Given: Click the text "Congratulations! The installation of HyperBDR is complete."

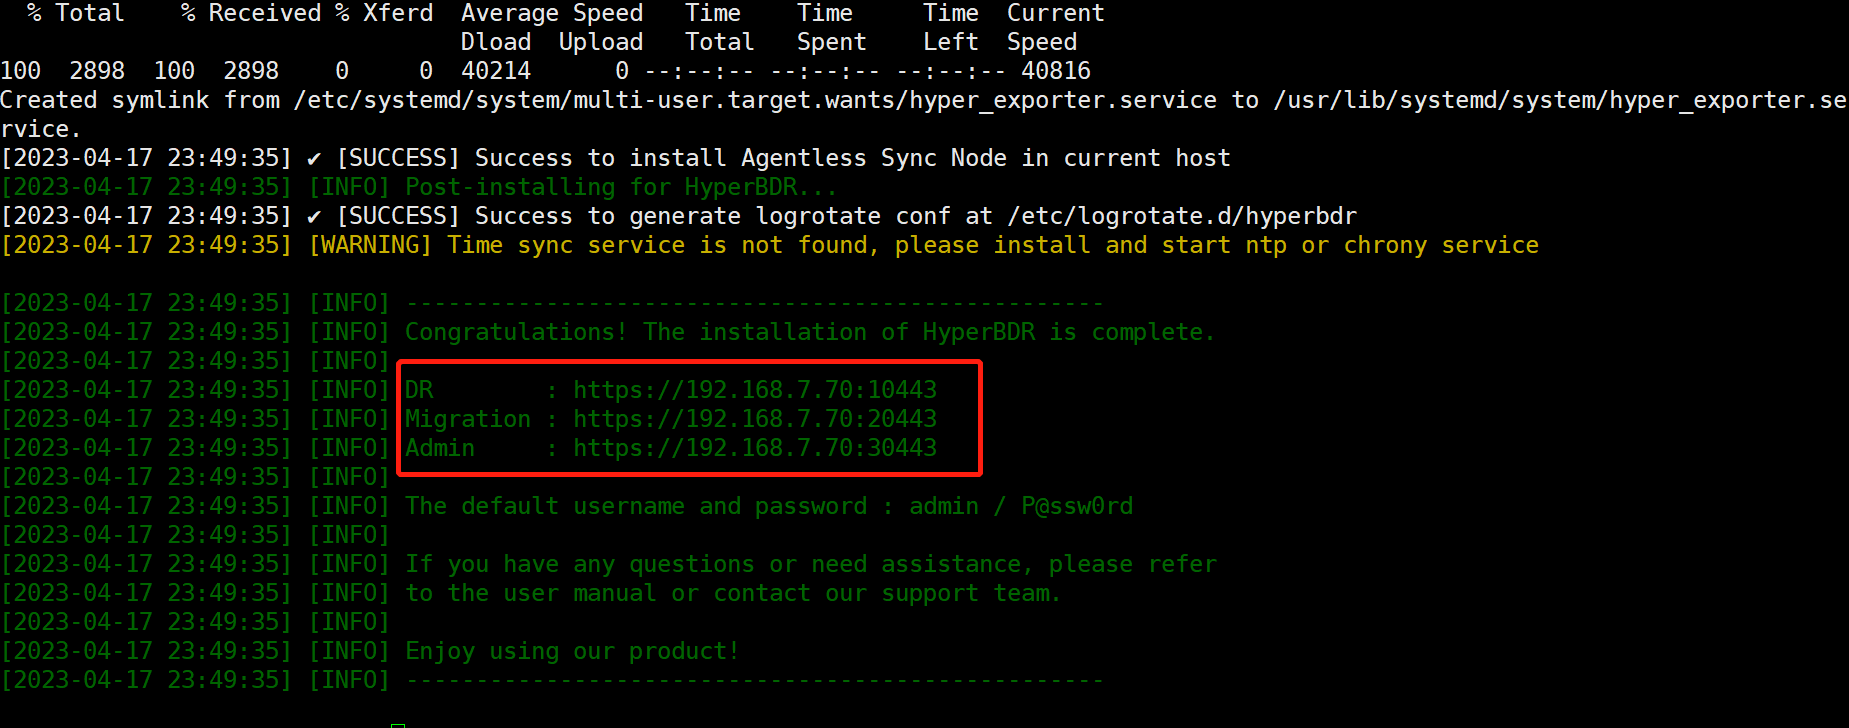Looking at the screenshot, I should tap(810, 332).
